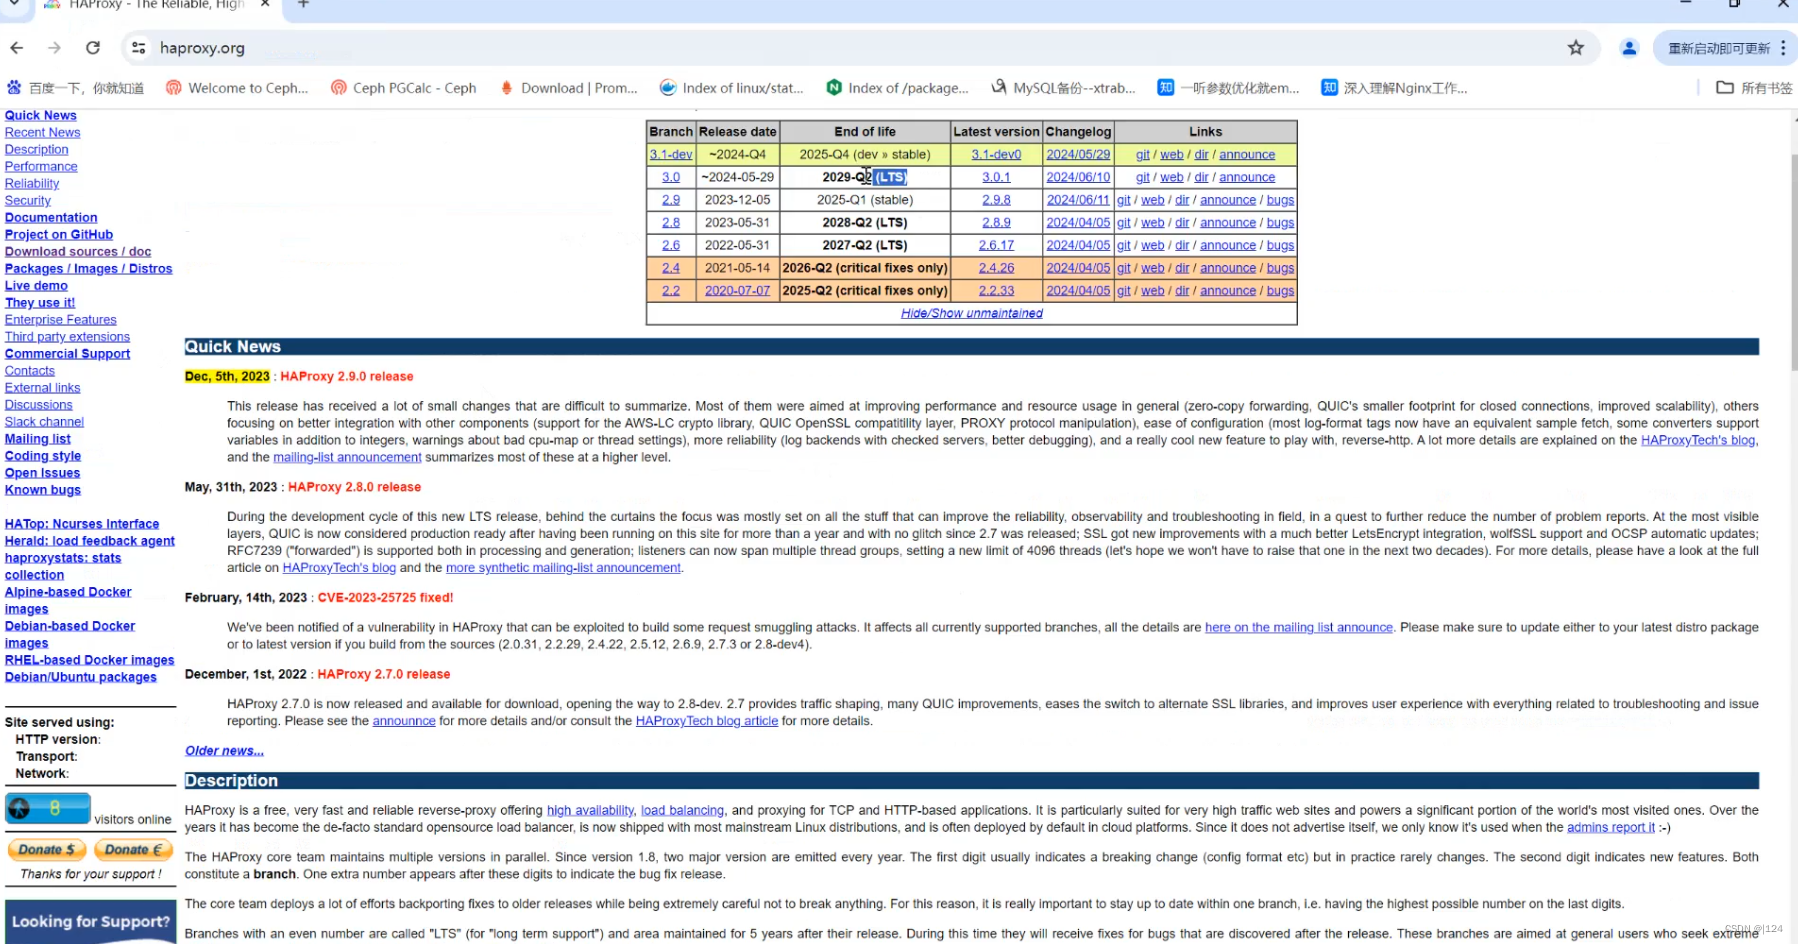Toggle Hide/Show unmaintained branches

pyautogui.click(x=972, y=314)
